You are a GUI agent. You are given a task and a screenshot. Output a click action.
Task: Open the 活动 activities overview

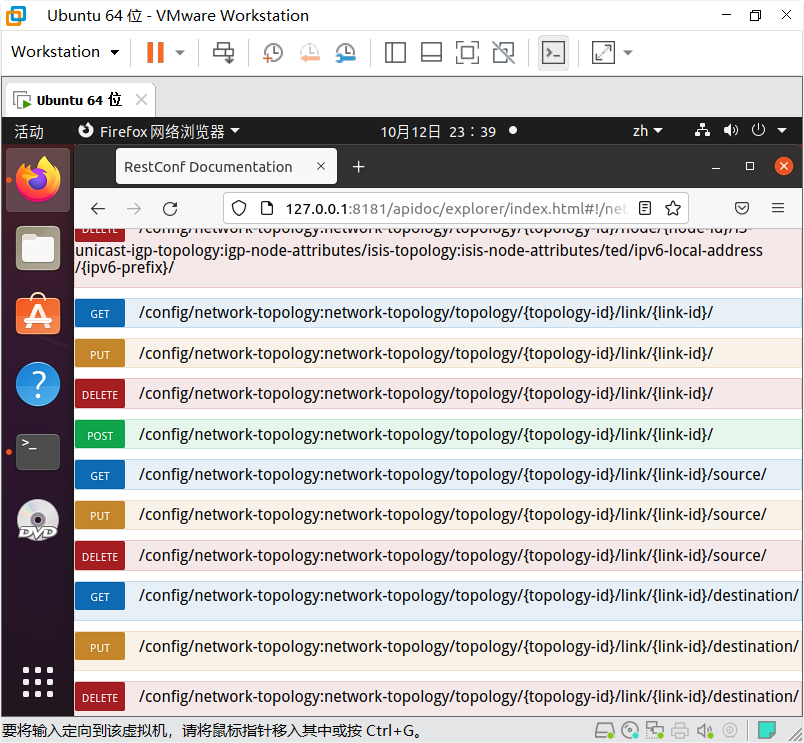(29, 131)
